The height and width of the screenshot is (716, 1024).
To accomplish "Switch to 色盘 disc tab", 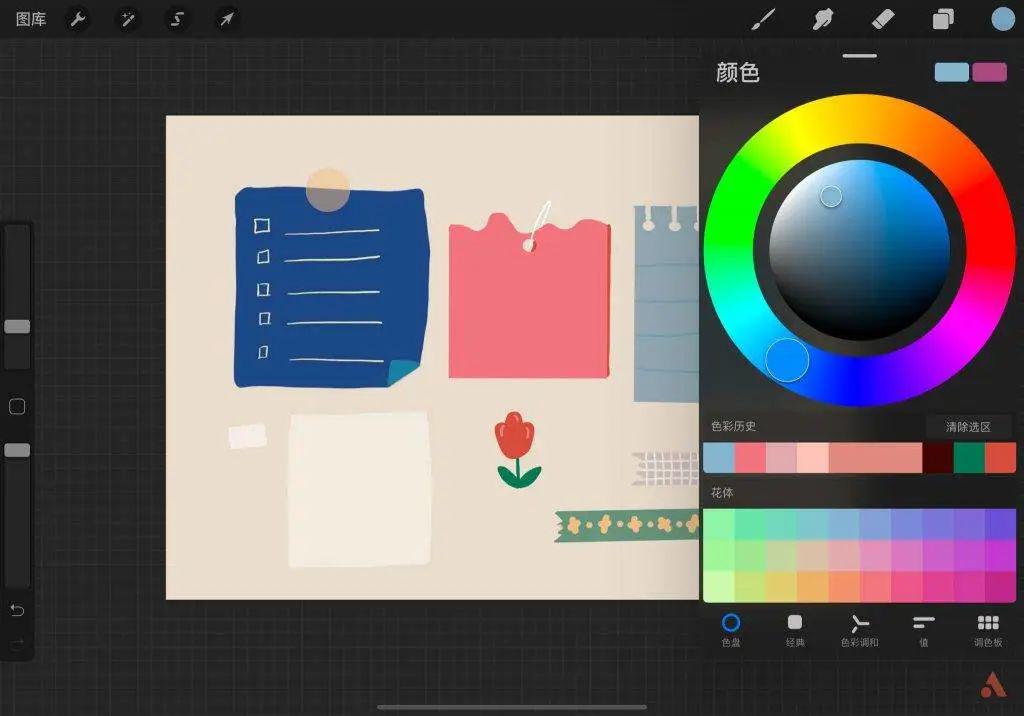I will [x=731, y=630].
